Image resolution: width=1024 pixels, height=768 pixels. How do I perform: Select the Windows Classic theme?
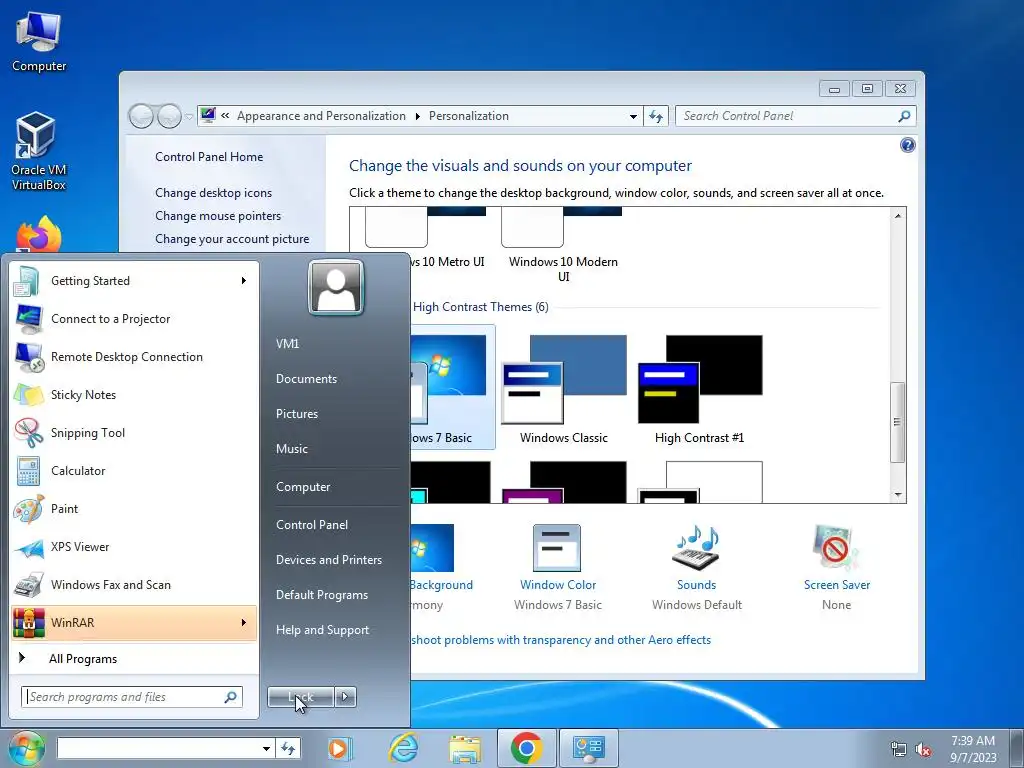[x=564, y=389]
